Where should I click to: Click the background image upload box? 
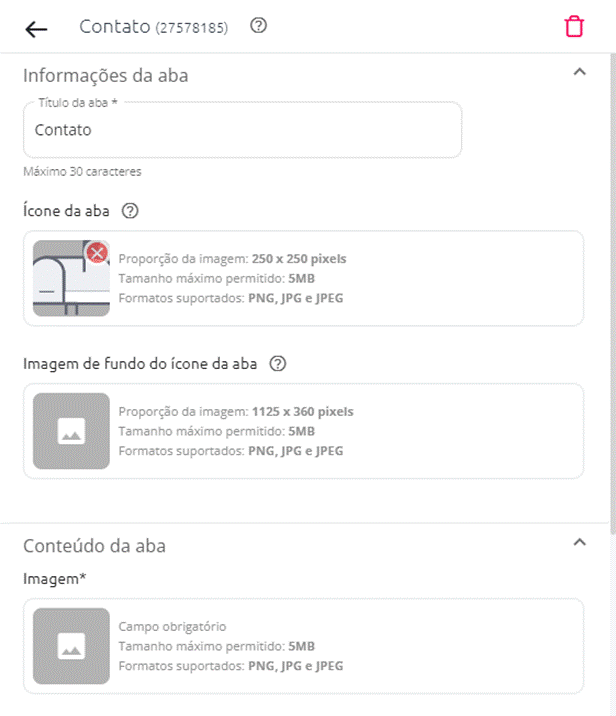[304, 431]
